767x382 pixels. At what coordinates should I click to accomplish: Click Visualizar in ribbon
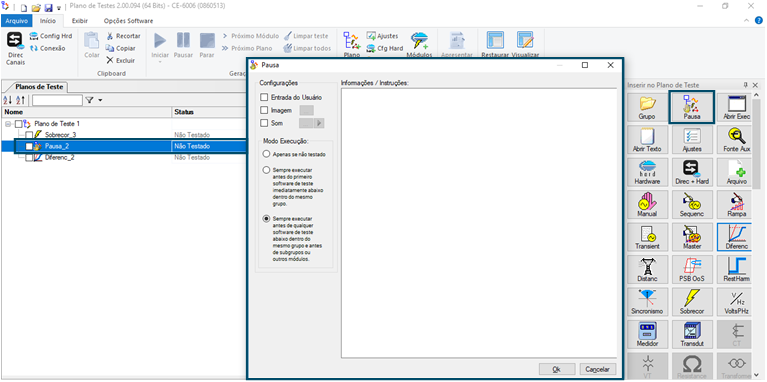pos(525,44)
